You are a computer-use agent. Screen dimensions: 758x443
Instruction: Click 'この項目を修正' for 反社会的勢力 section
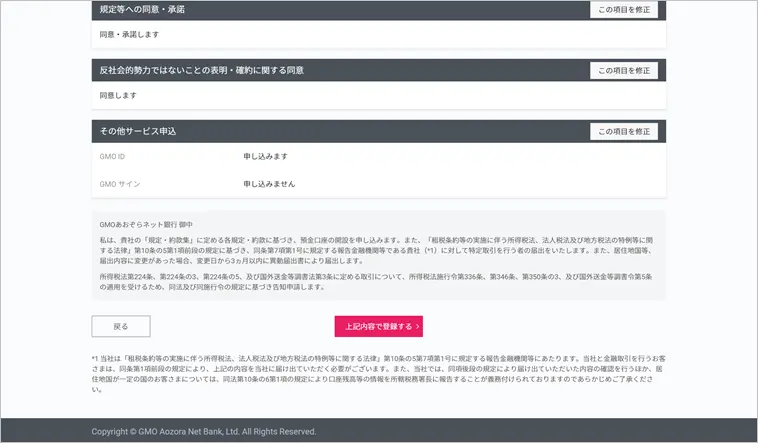(623, 71)
